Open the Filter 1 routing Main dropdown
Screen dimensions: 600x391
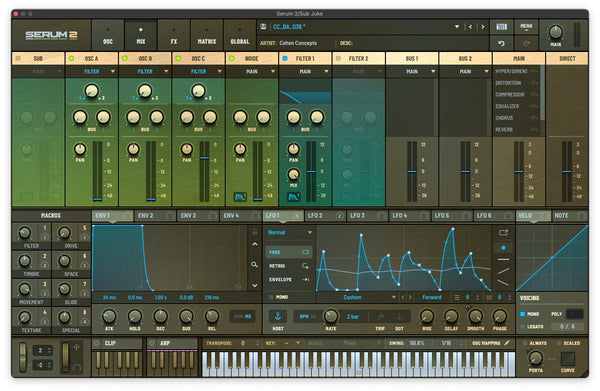(305, 71)
